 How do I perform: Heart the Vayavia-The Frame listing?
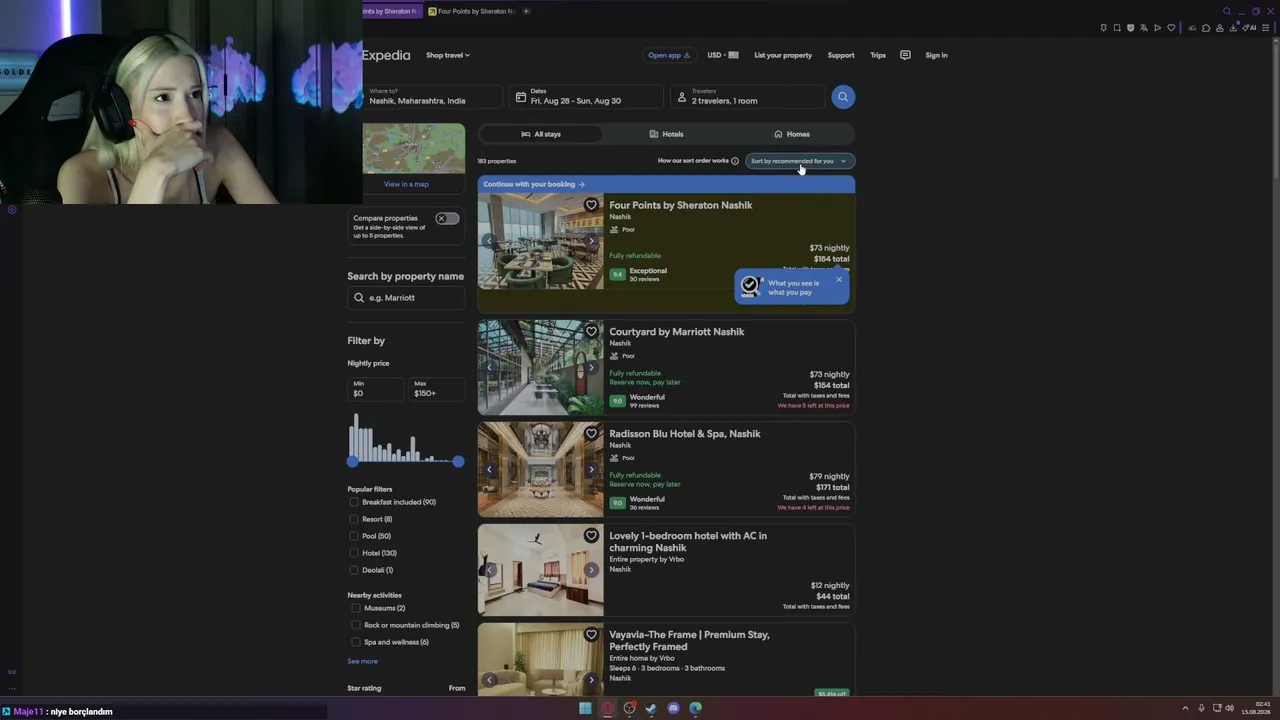coord(591,635)
